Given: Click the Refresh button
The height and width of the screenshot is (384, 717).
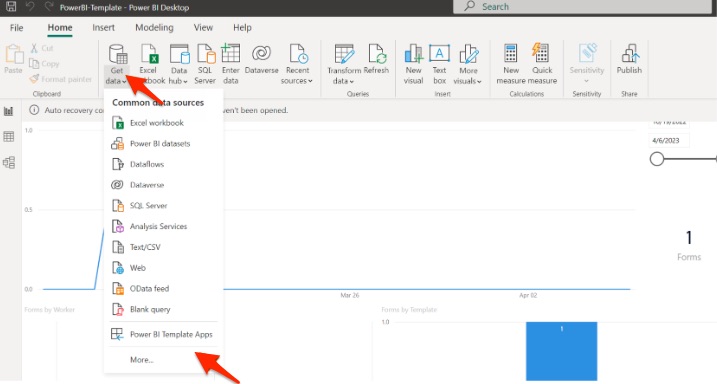Looking at the screenshot, I should coord(376,60).
